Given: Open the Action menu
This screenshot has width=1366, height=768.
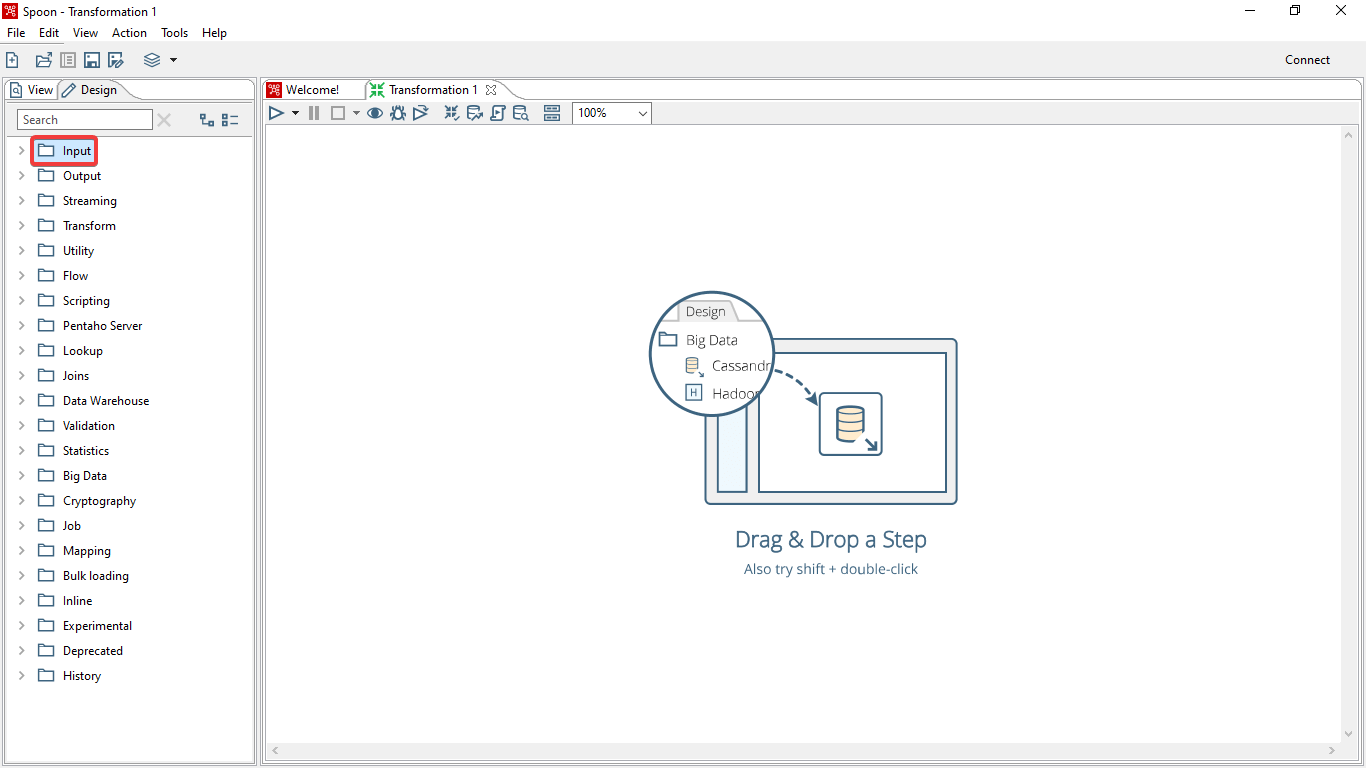Looking at the screenshot, I should [130, 33].
